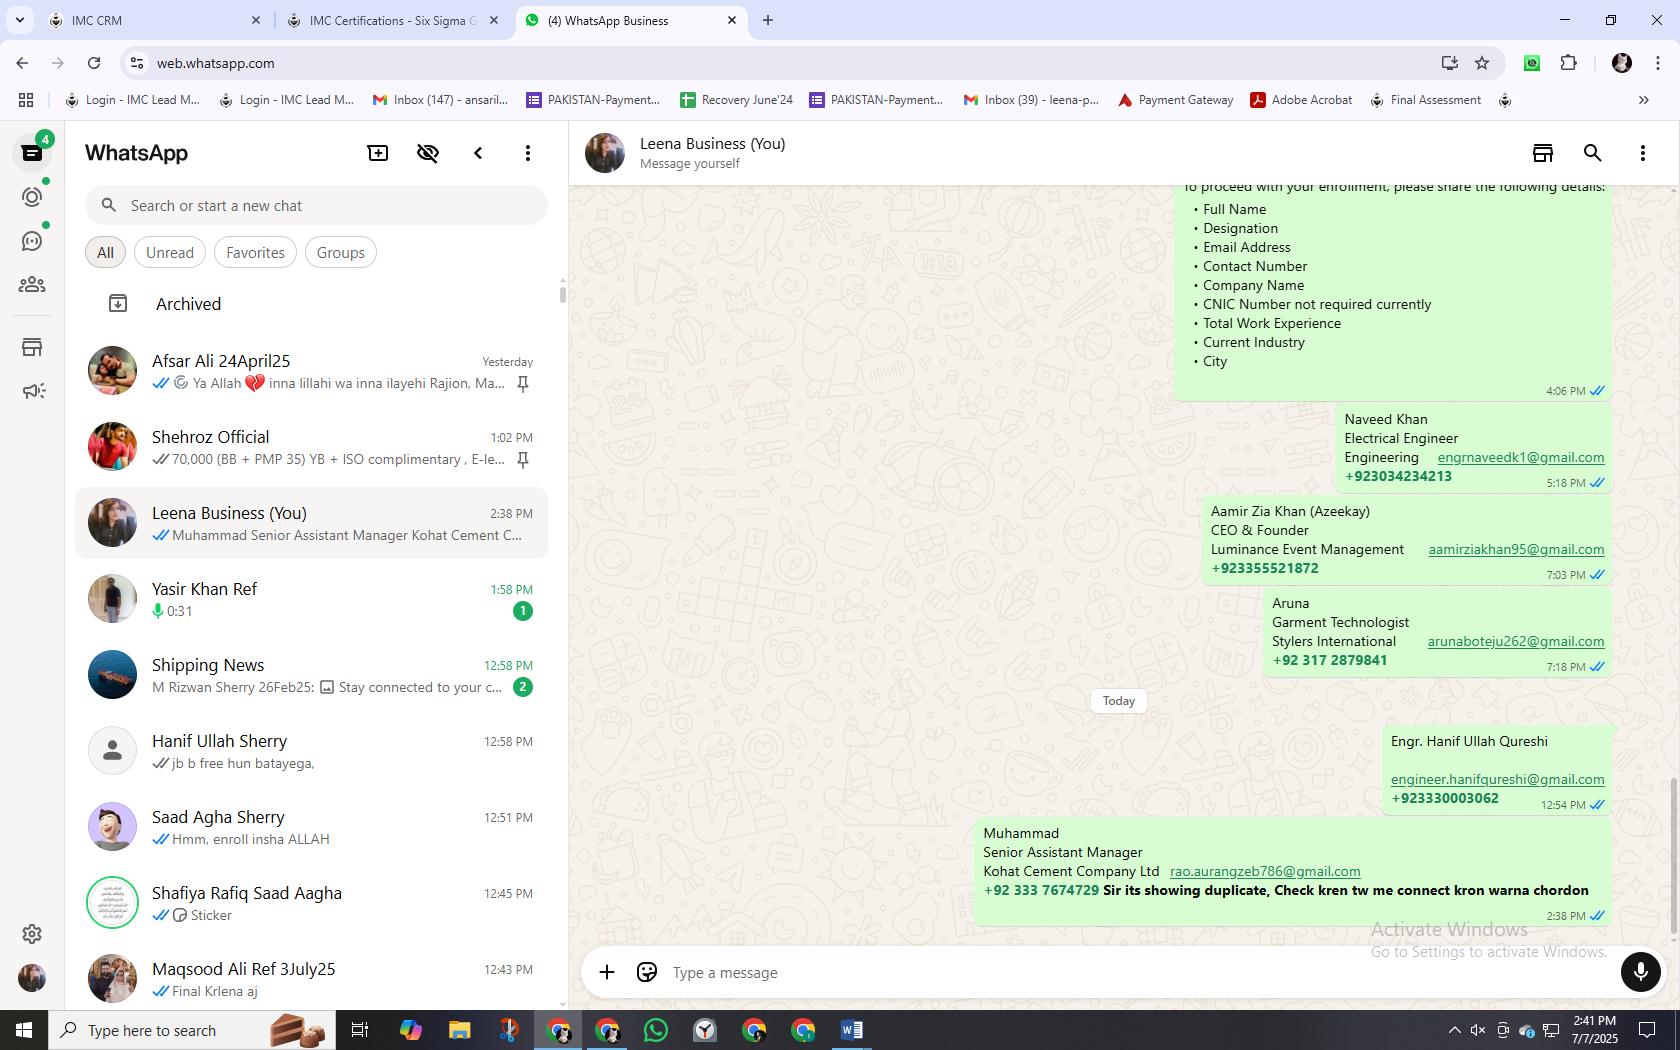
Task: Switch to IMC CRM browser tab
Action: (x=155, y=20)
